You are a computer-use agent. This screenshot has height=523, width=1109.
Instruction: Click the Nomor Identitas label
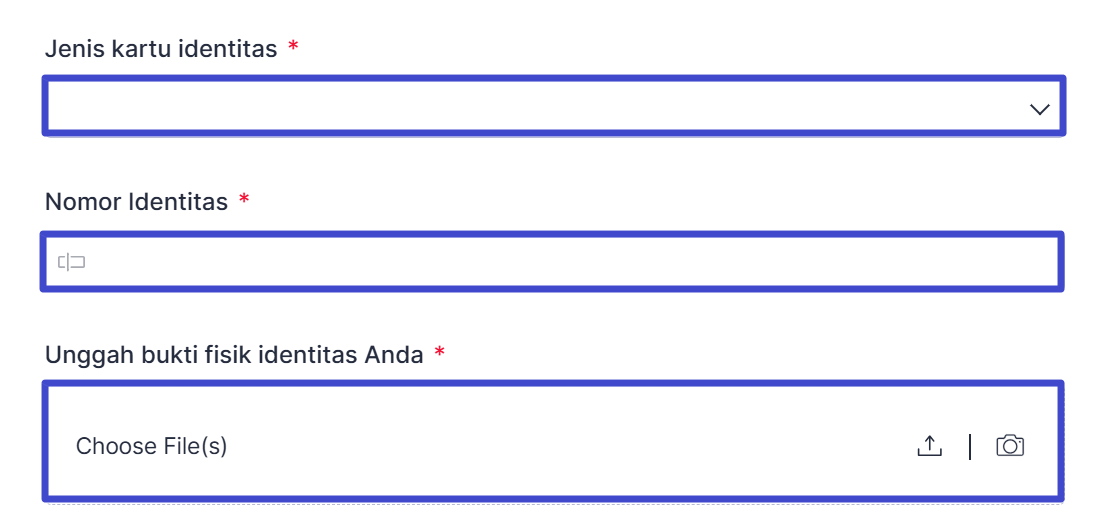tap(137, 202)
